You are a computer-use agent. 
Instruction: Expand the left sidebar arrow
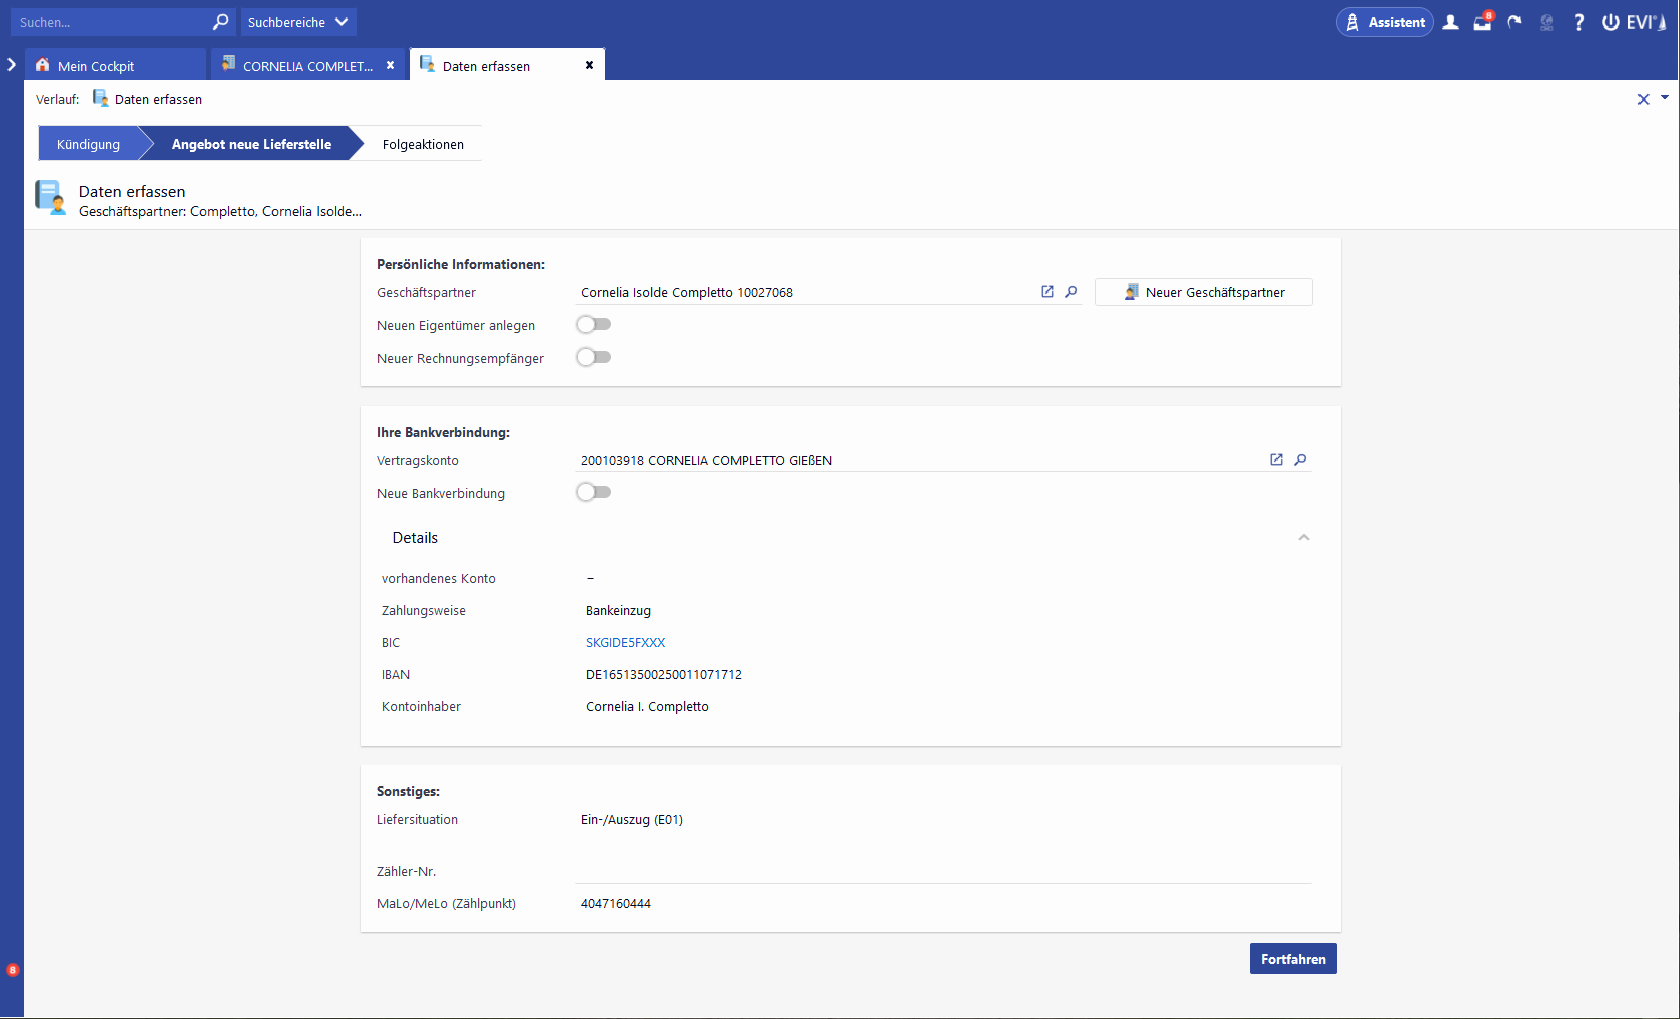(11, 65)
